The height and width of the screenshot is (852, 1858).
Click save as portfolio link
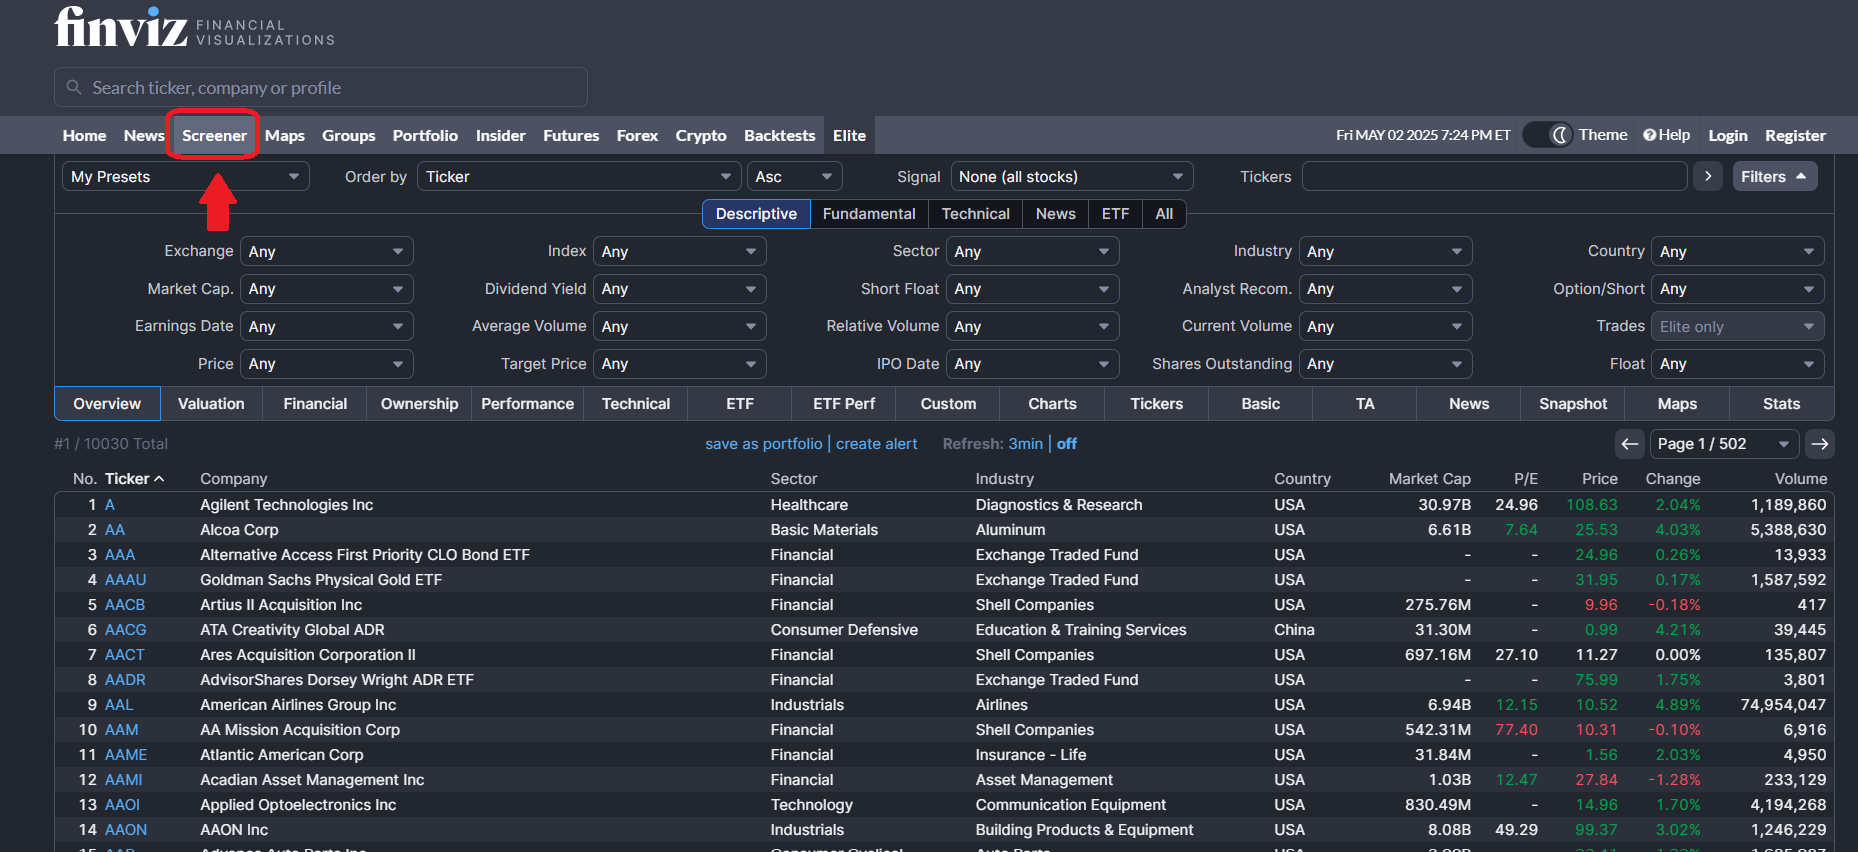tap(764, 444)
